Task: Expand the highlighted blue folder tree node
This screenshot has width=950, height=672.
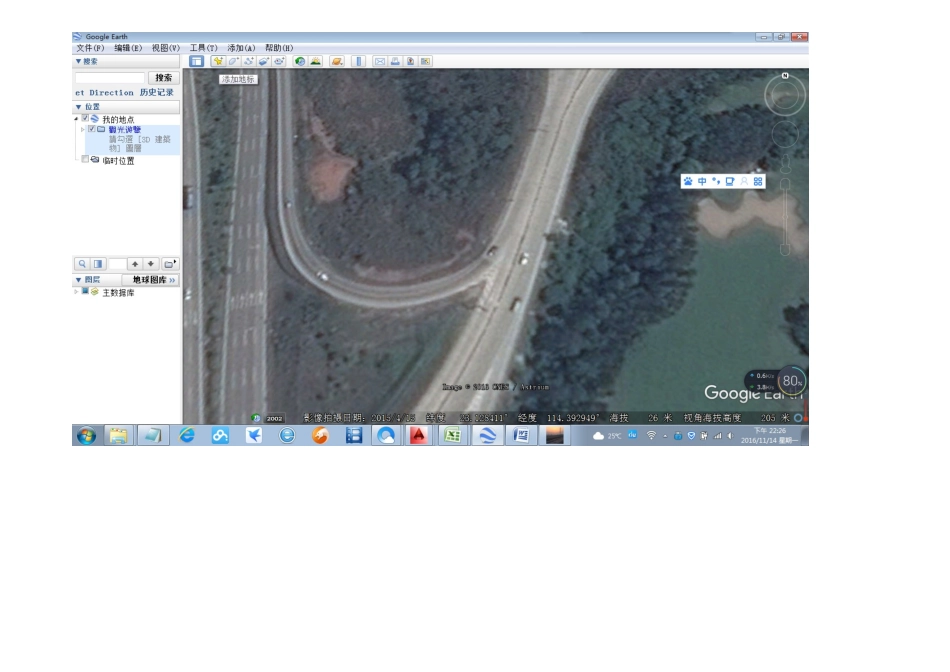Action: pyautogui.click(x=83, y=129)
